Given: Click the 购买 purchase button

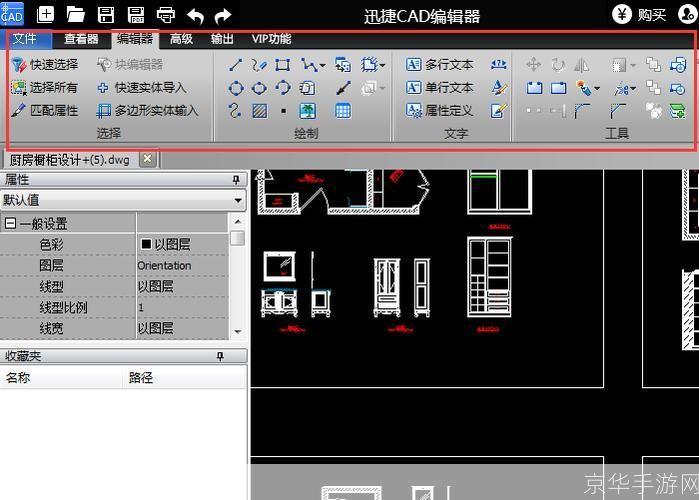Looking at the screenshot, I should pyautogui.click(x=639, y=15).
